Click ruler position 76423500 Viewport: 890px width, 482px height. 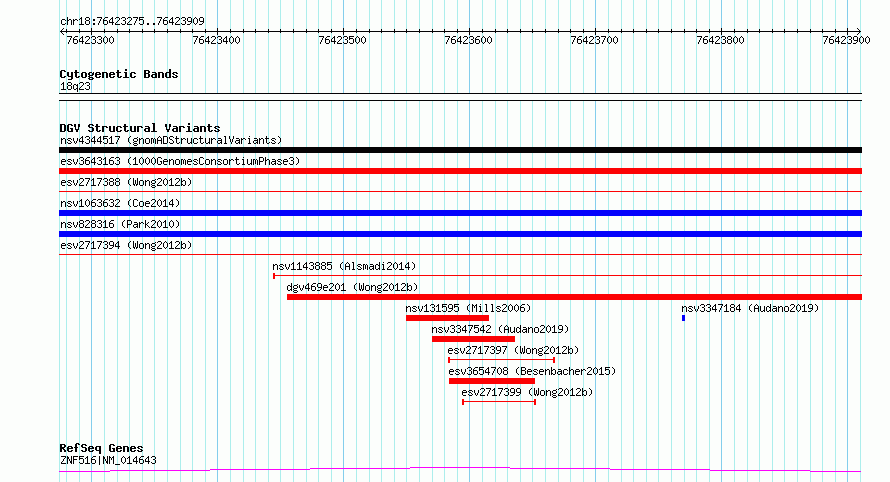point(342,40)
